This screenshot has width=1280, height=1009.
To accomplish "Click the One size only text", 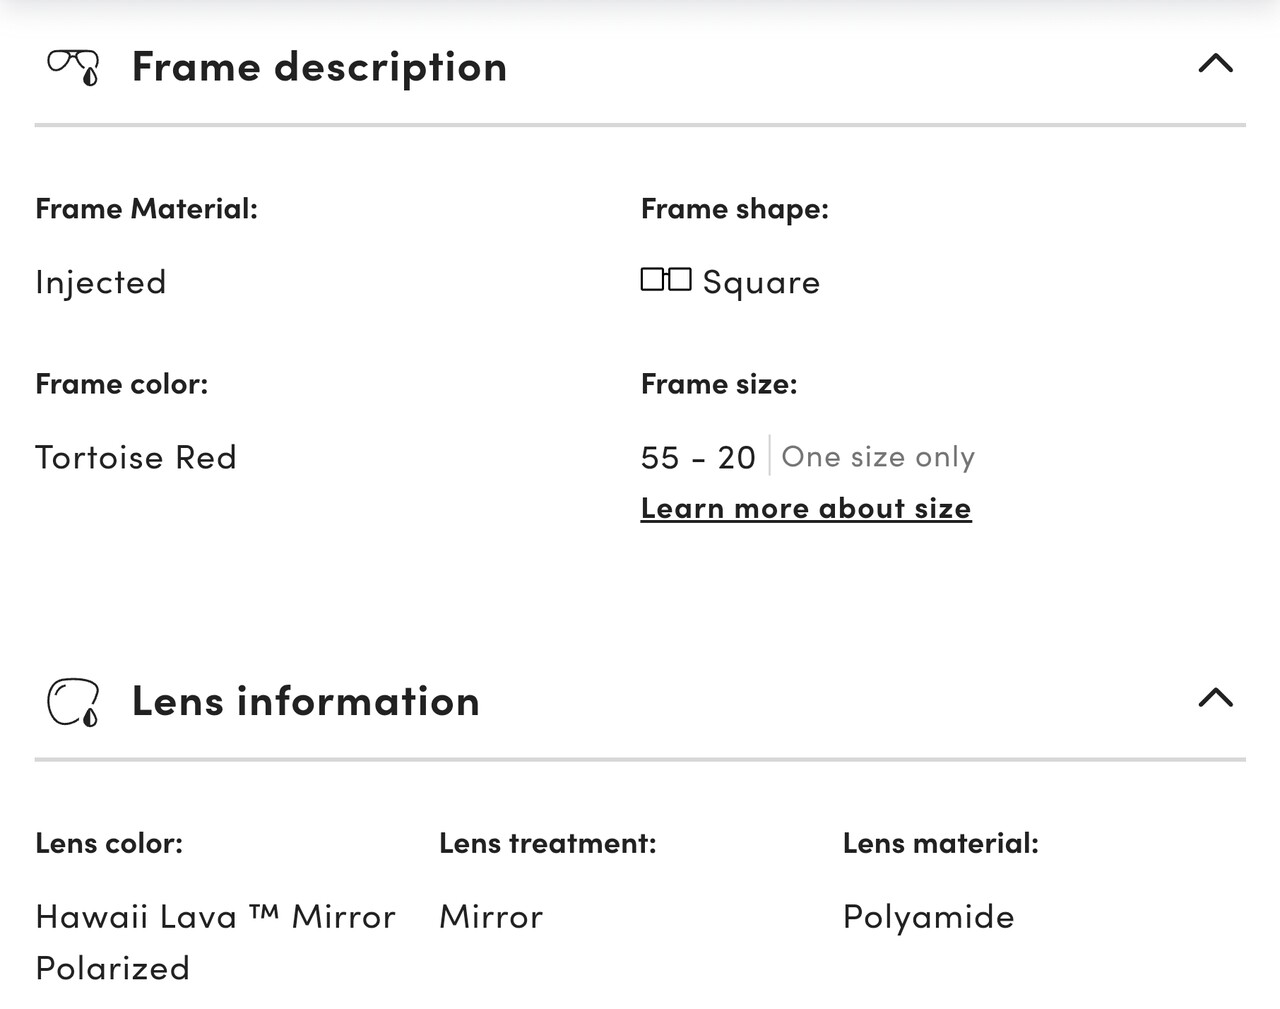I will click(878, 457).
